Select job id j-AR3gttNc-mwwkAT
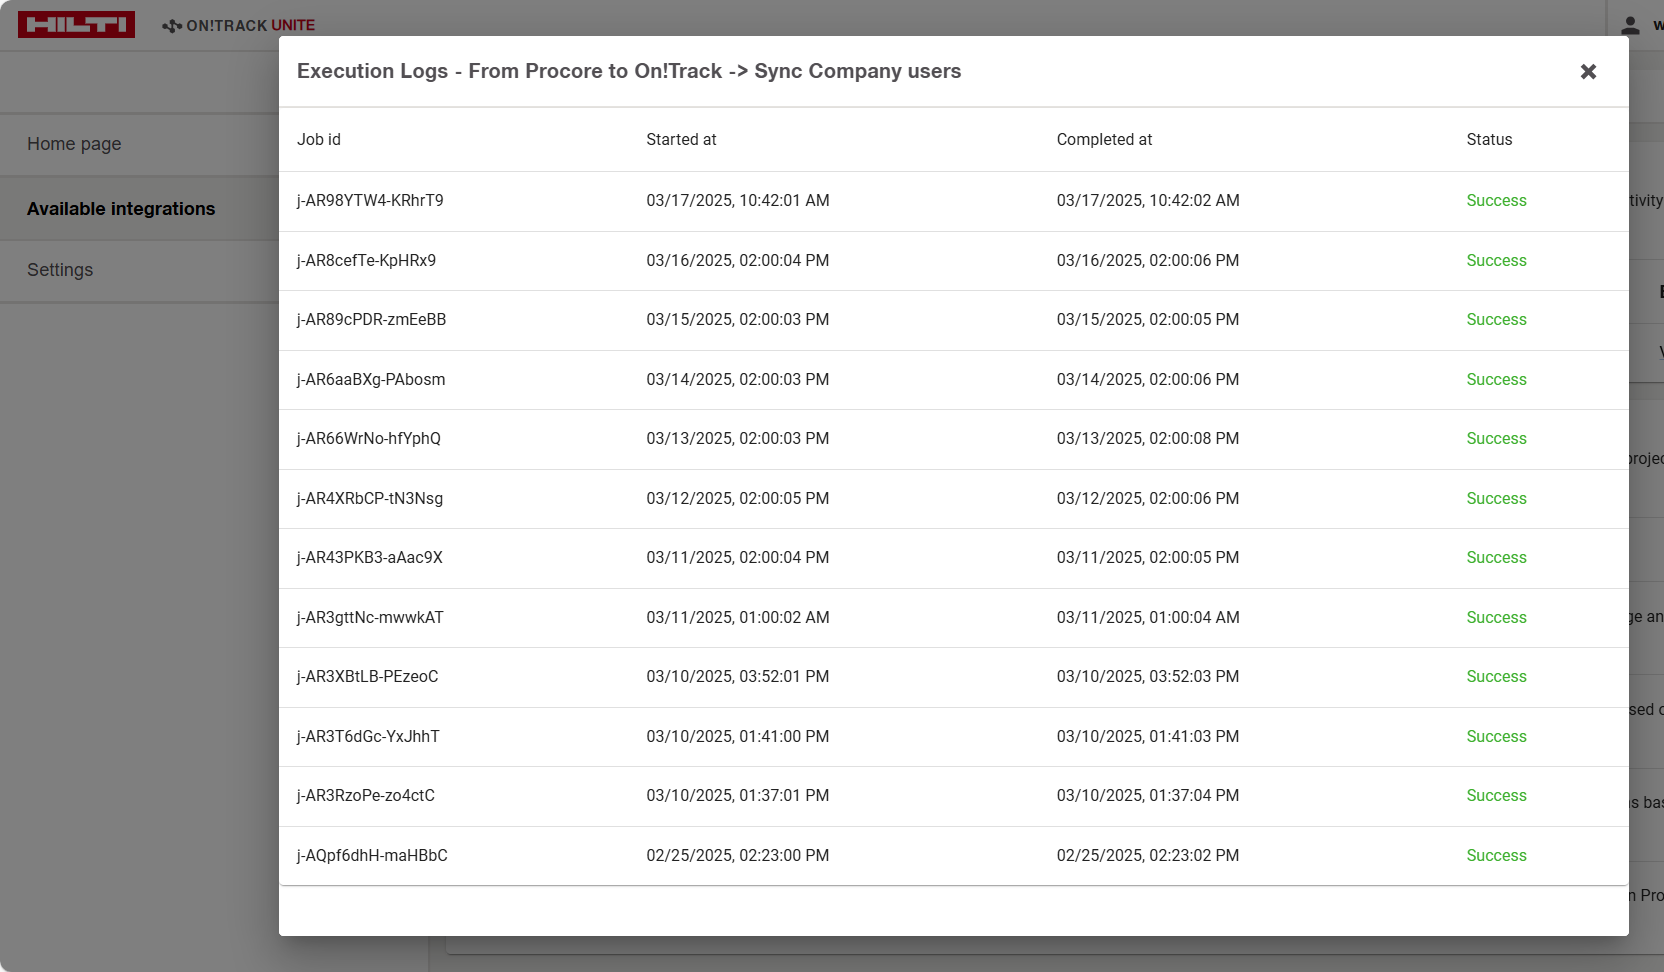Image resolution: width=1664 pixels, height=972 pixels. [370, 618]
